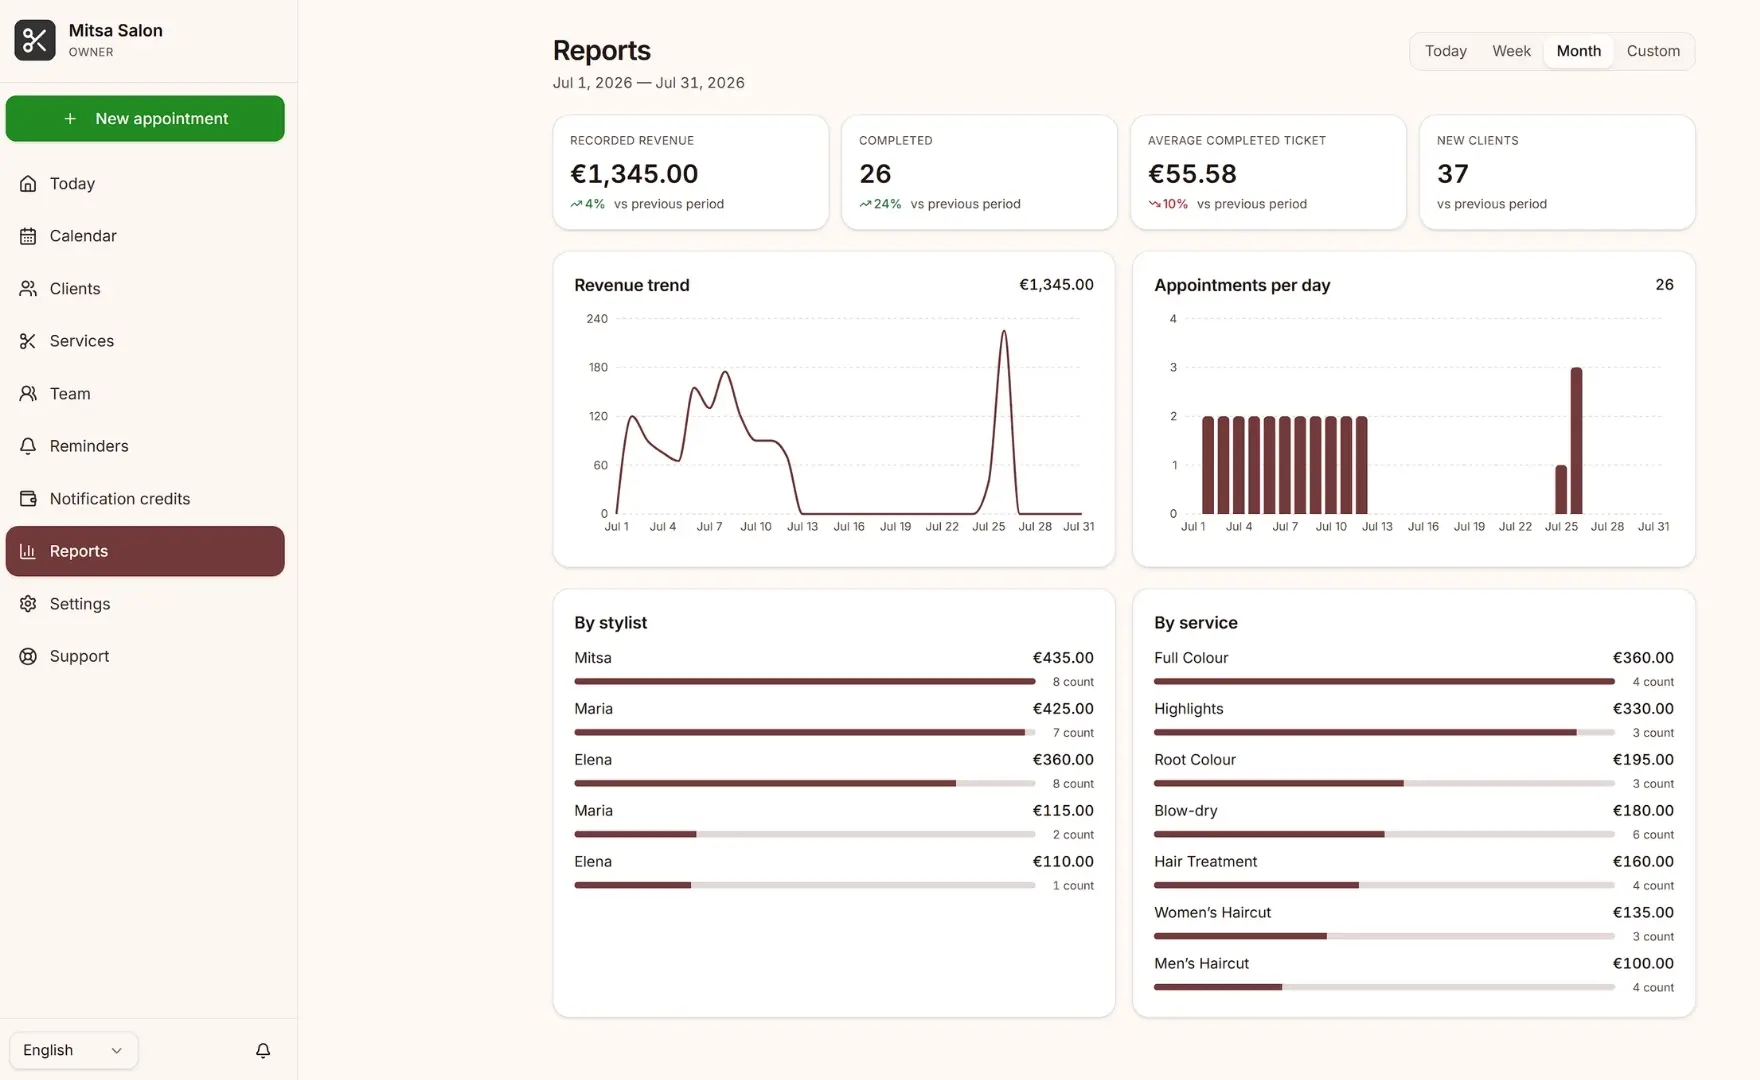Click the plus icon in New appointment

coord(70,119)
